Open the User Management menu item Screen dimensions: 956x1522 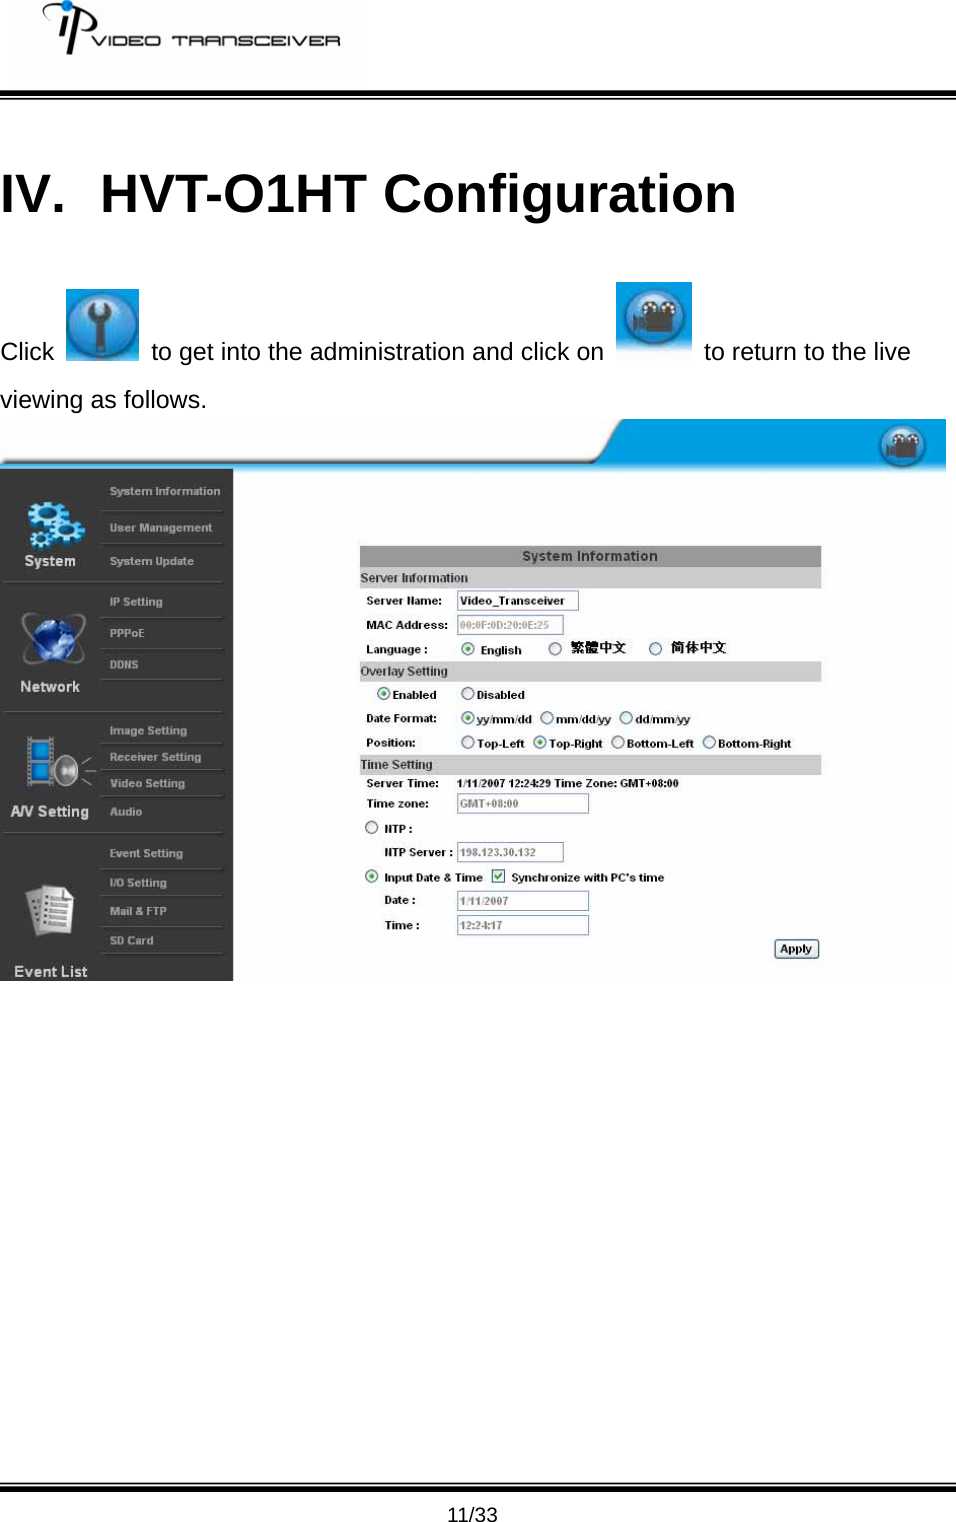[x=161, y=527]
